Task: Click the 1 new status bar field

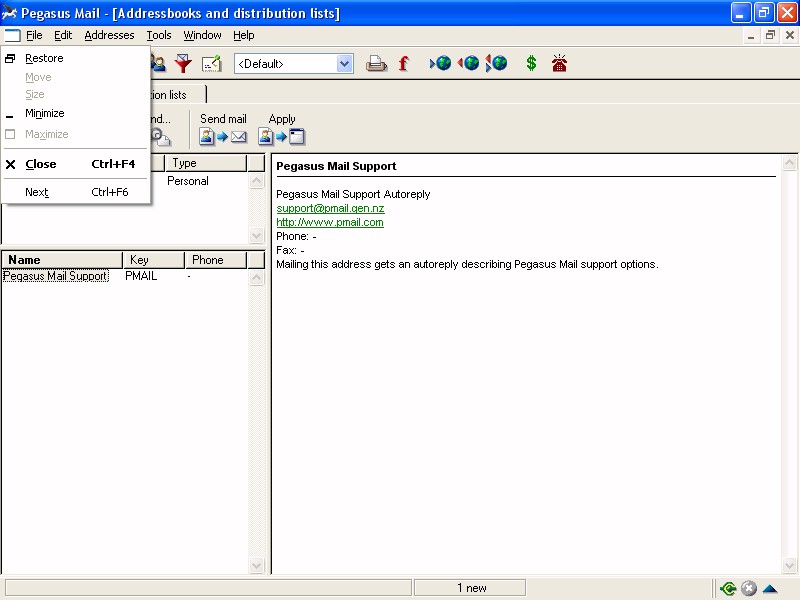Action: coord(470,588)
